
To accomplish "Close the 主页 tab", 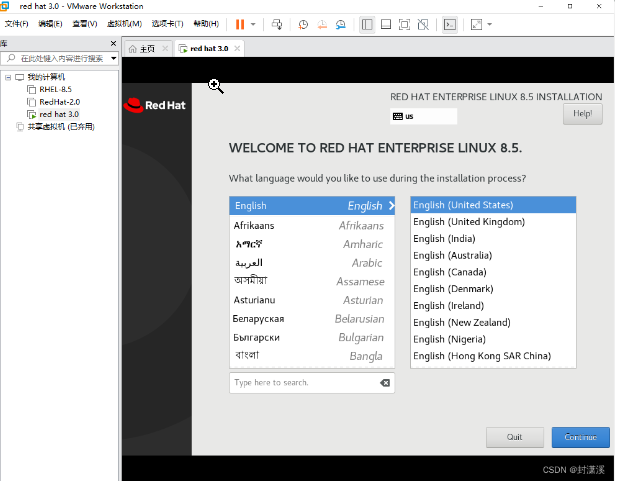I will tap(165, 48).
